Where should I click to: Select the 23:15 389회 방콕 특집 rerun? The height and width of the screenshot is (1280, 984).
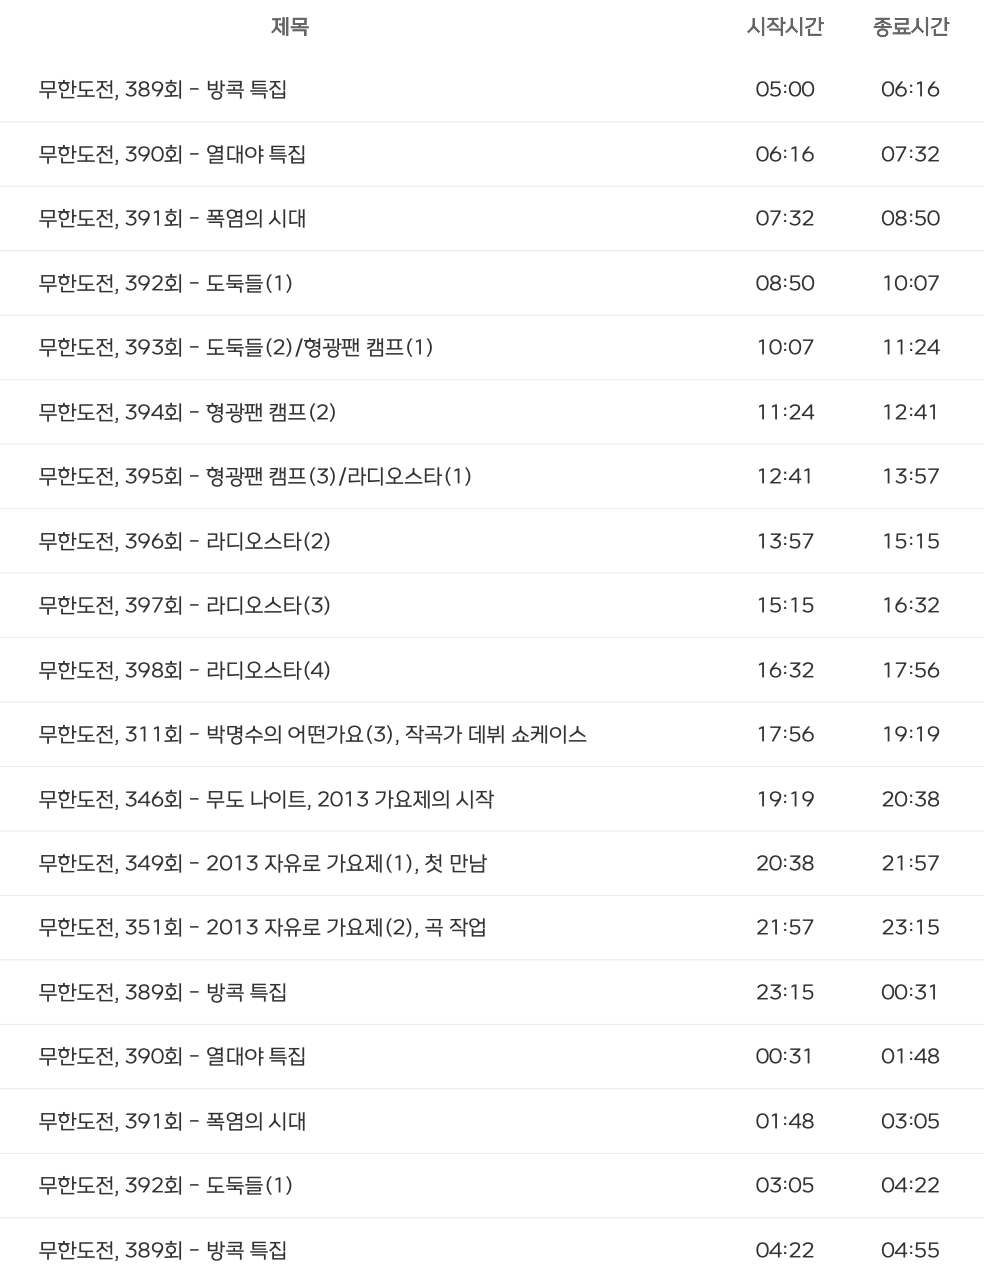point(492,992)
